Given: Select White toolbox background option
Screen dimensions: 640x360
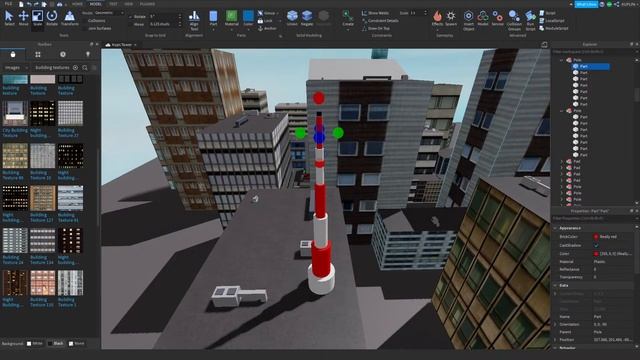Looking at the screenshot, I should pos(35,344).
